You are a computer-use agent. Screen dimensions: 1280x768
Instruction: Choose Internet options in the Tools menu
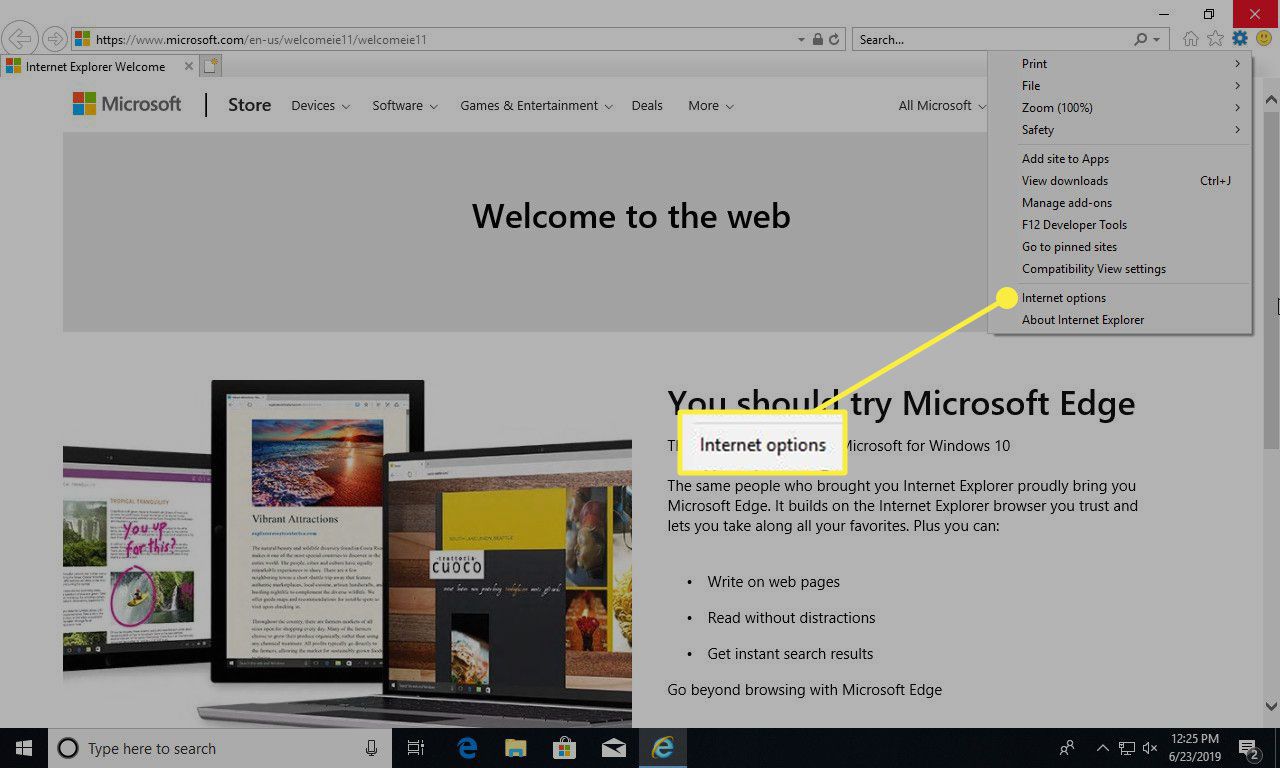point(1119,298)
